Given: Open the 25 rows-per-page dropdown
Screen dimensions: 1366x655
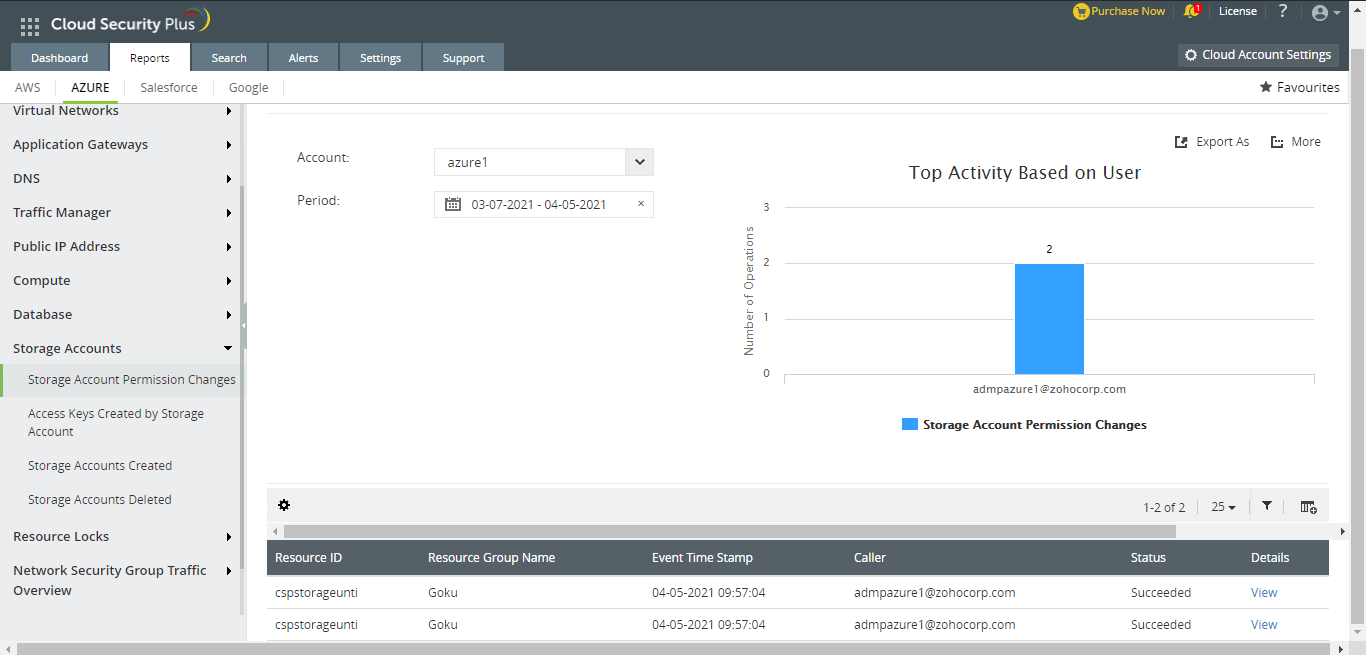Looking at the screenshot, I should tap(1223, 507).
